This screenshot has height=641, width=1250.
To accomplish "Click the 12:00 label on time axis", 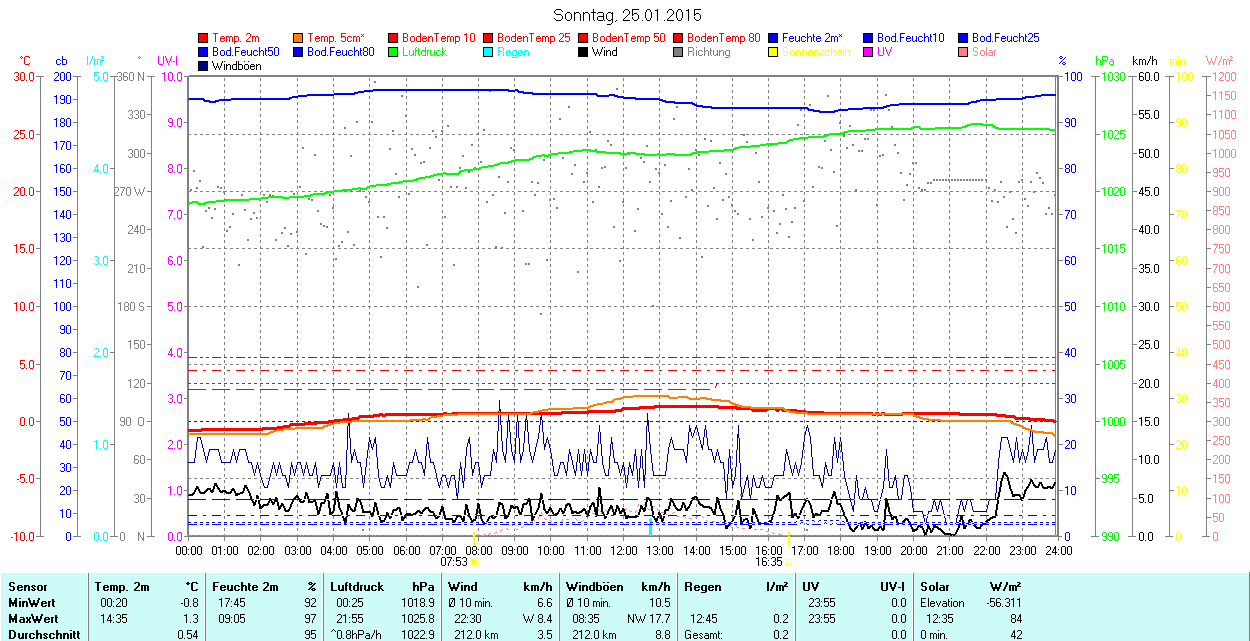I will pos(624,550).
